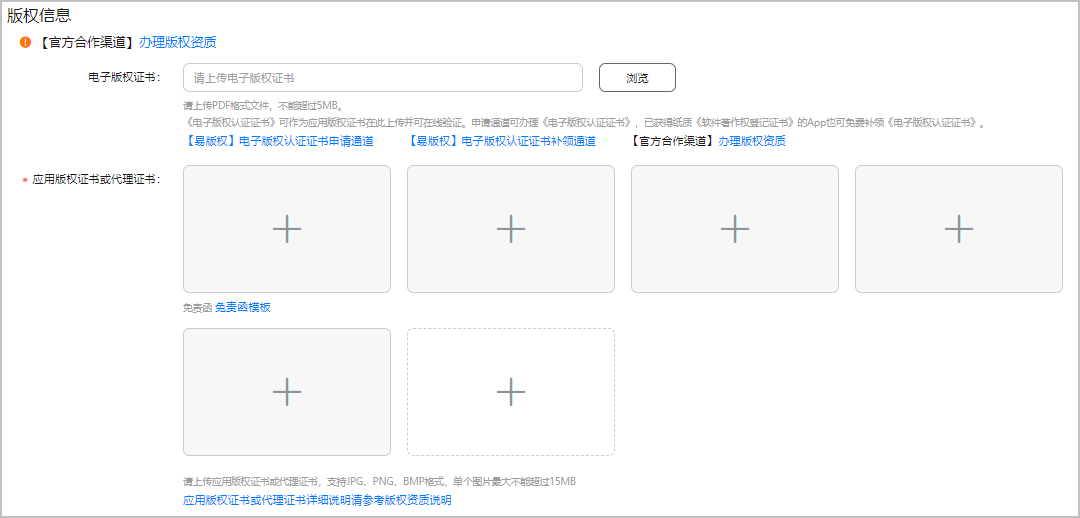This screenshot has height=518, width=1080.
Task: Focus the 请上传电子版权证书 input field
Action: pyautogui.click(x=383, y=78)
